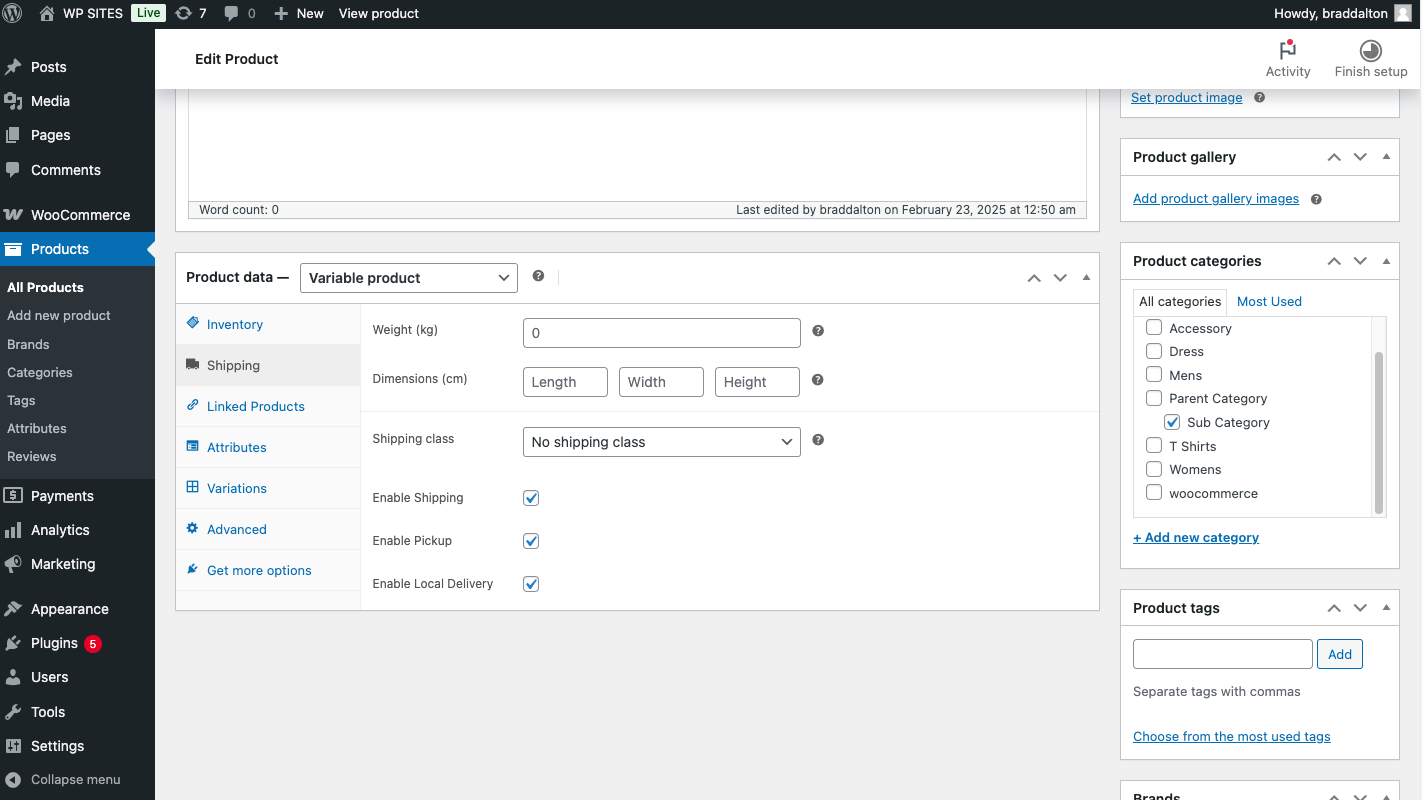Click help icon next to Dimensions fields
Viewport: 1423px width, 800px height.
pyautogui.click(x=818, y=380)
